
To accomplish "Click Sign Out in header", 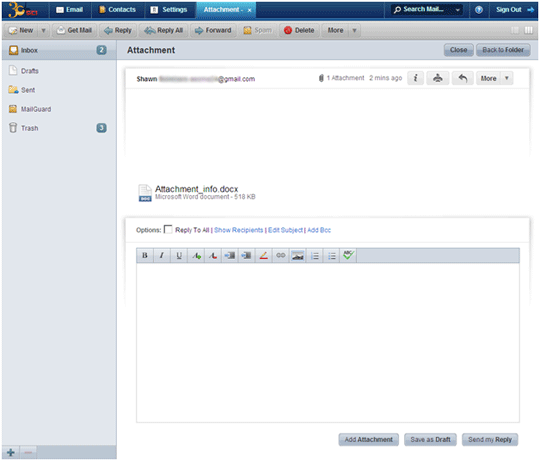I will tap(515, 10).
